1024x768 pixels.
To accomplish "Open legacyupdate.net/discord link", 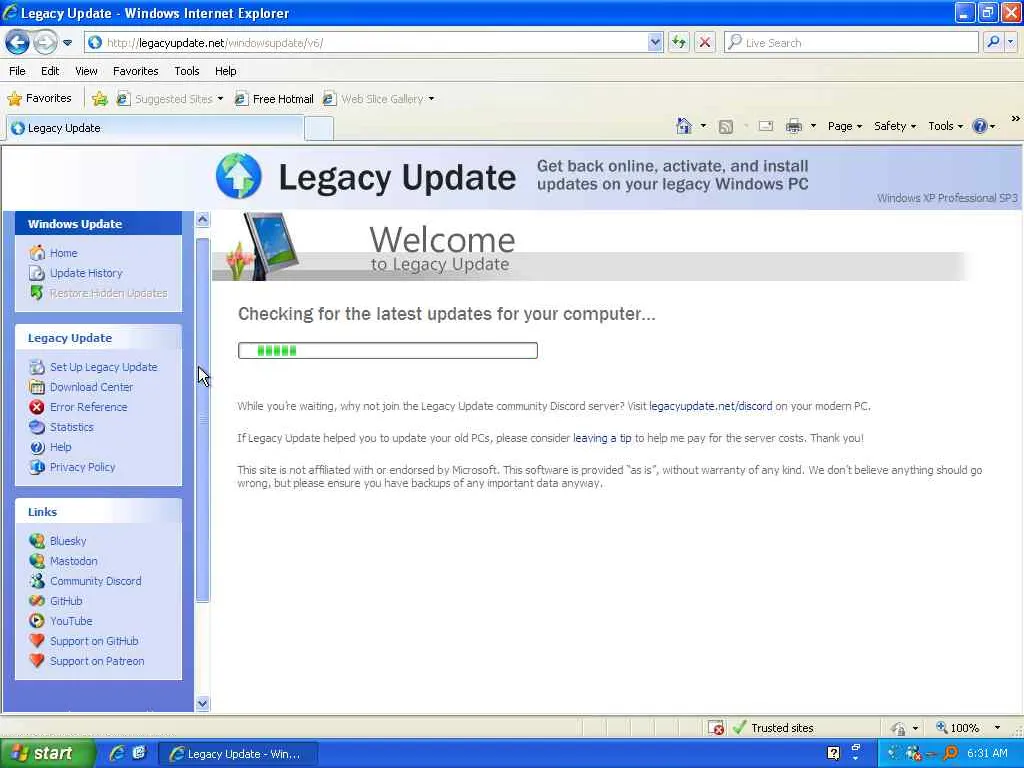I will 711,406.
